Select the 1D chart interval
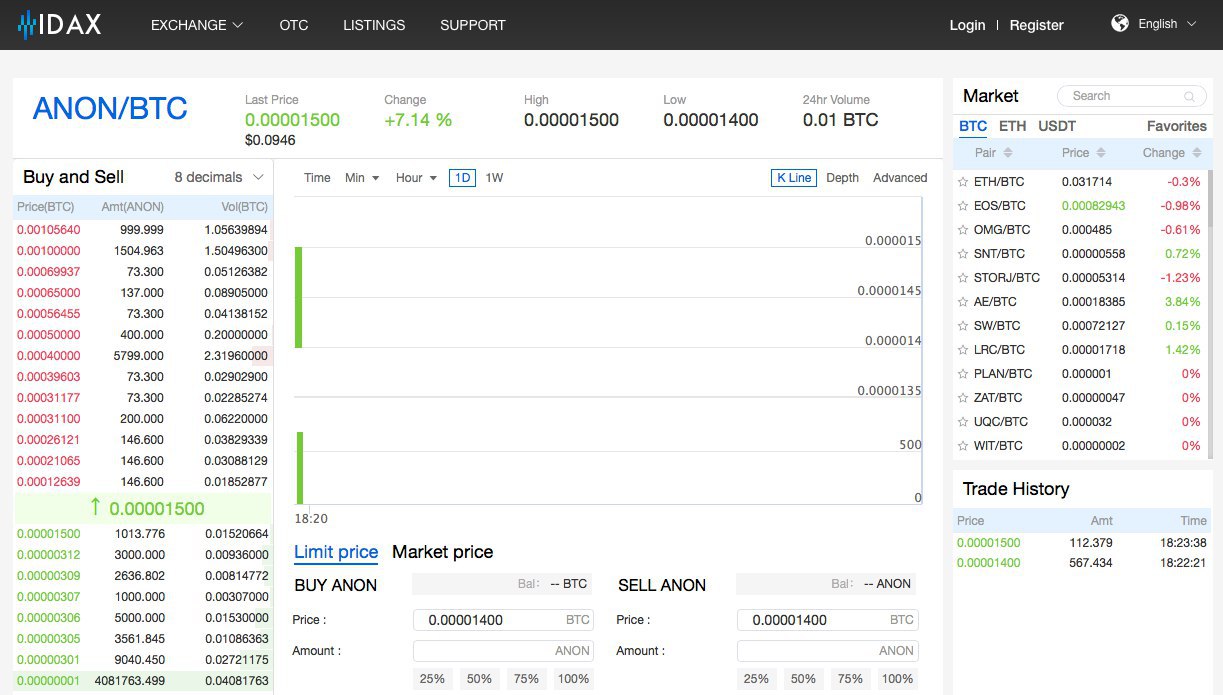The width and height of the screenshot is (1223, 695). click(x=462, y=178)
